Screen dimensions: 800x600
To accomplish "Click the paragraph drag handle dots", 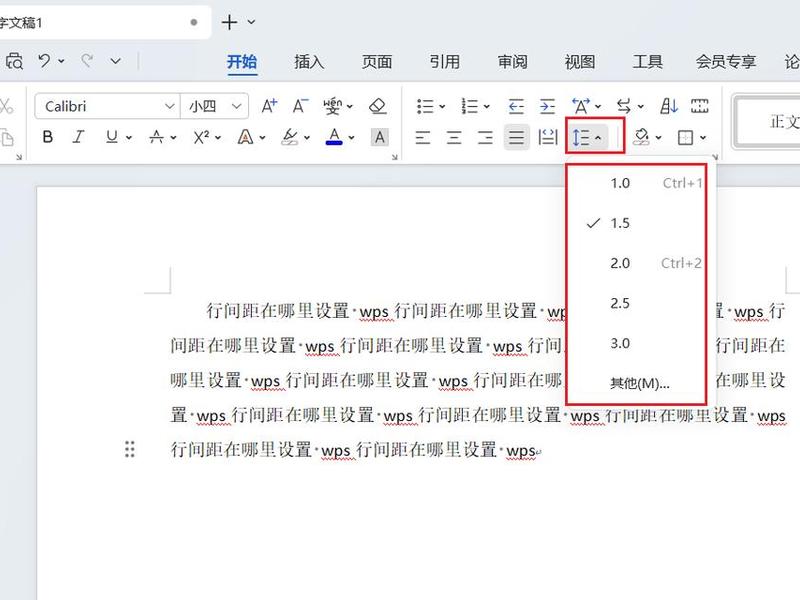I will (130, 449).
